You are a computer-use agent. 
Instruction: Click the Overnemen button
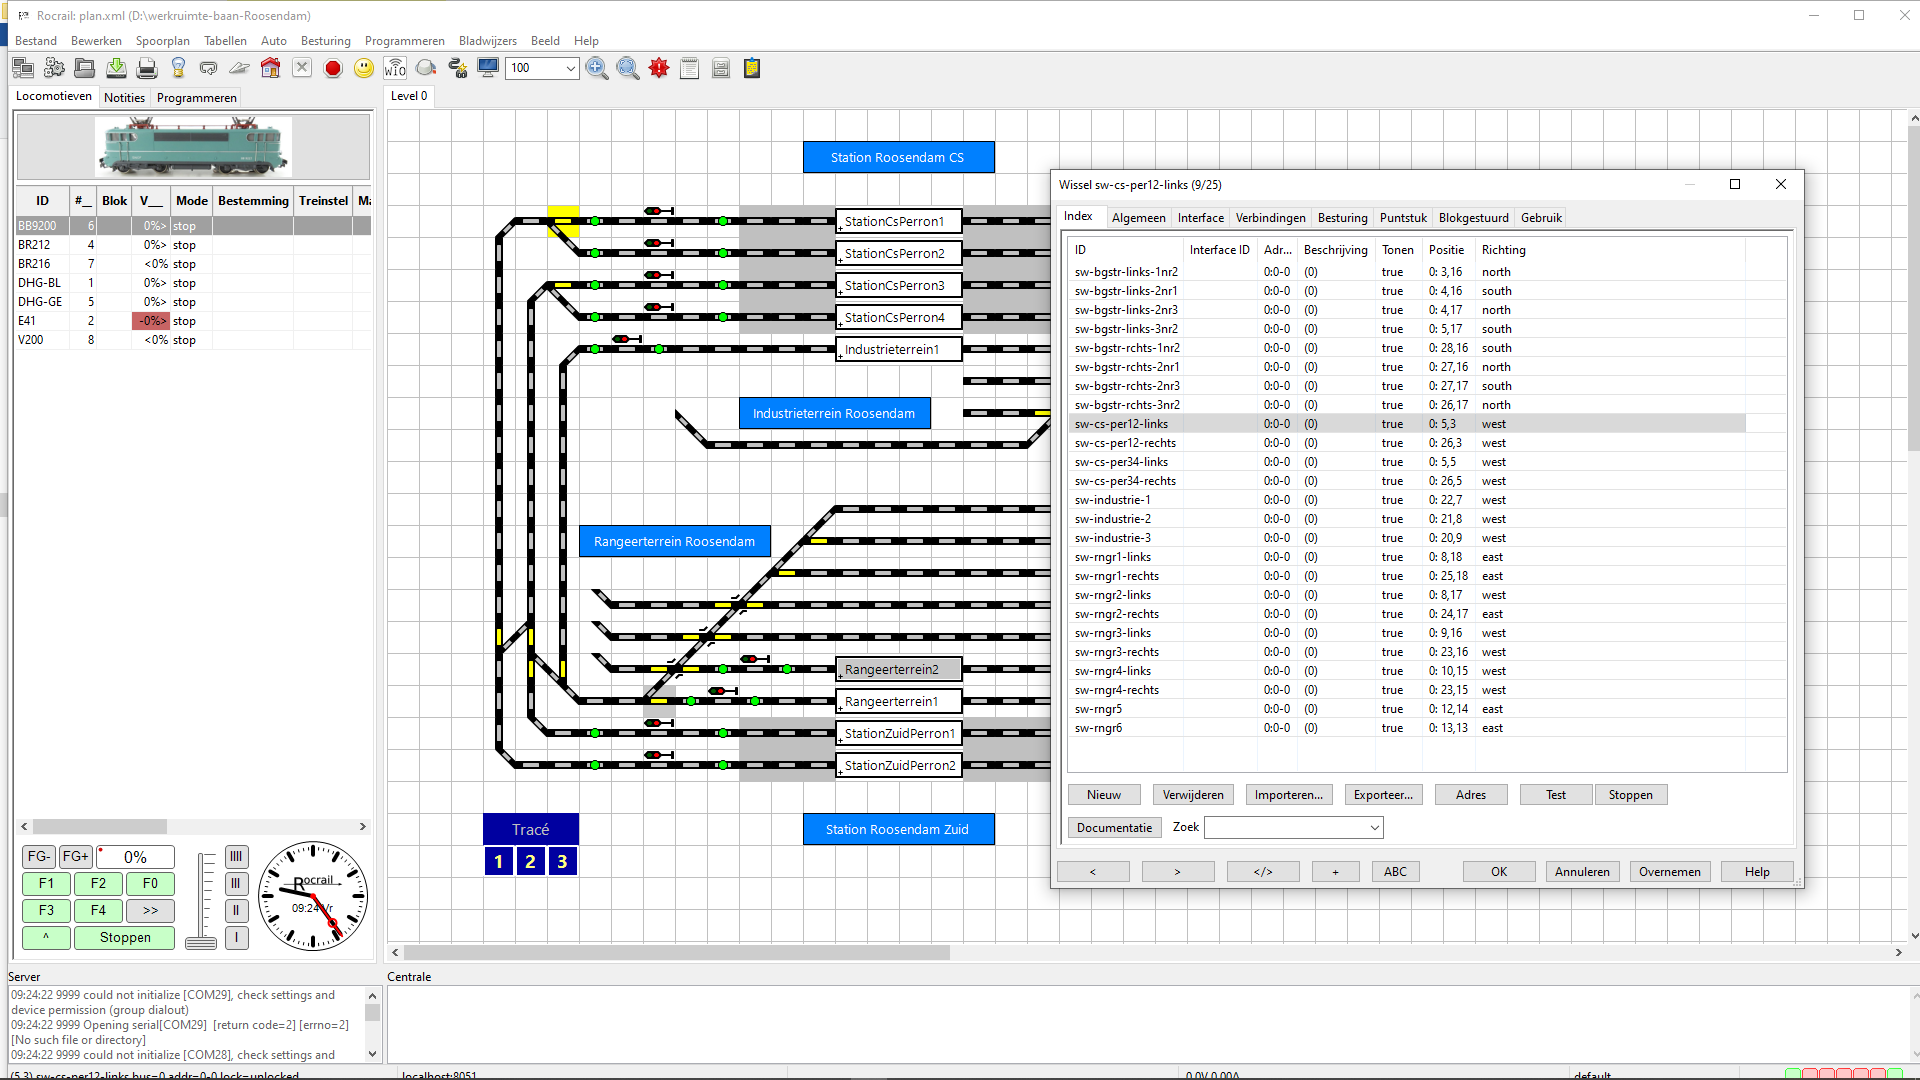pyautogui.click(x=1669, y=872)
